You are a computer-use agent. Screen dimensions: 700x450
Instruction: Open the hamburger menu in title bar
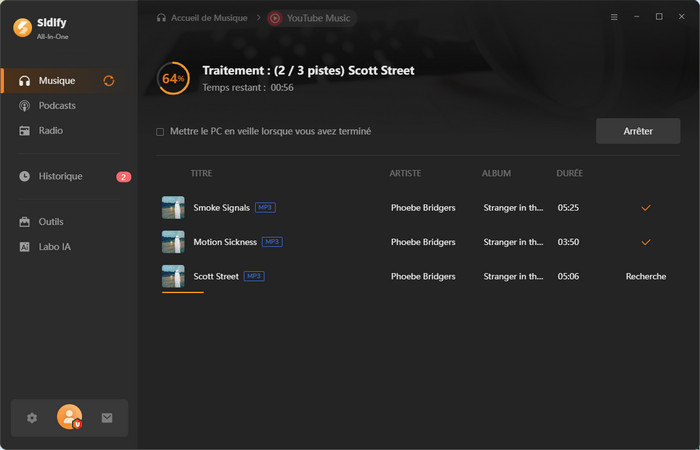point(614,17)
